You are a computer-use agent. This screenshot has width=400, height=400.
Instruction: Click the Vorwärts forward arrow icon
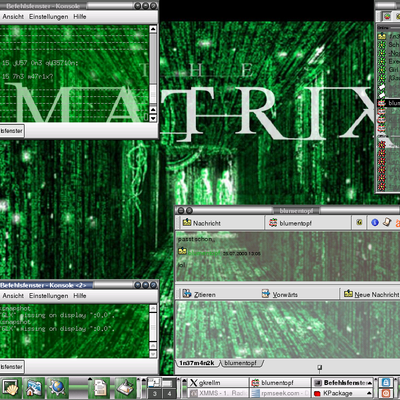click(x=266, y=294)
